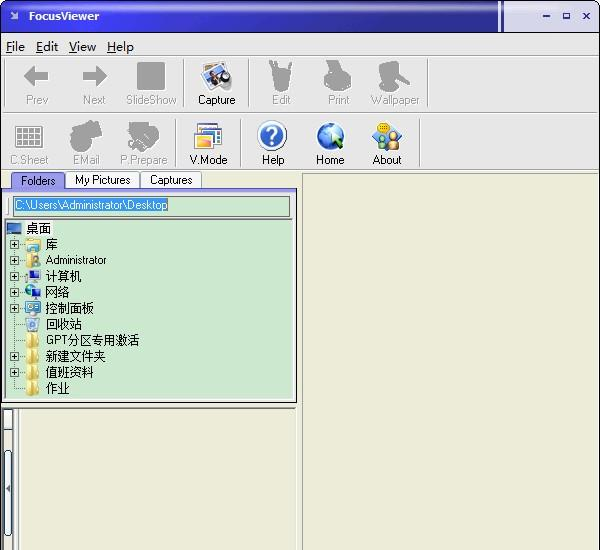Screen dimensions: 600x550
Task: Select the 网络 tree label
Action: pyautogui.click(x=57, y=292)
